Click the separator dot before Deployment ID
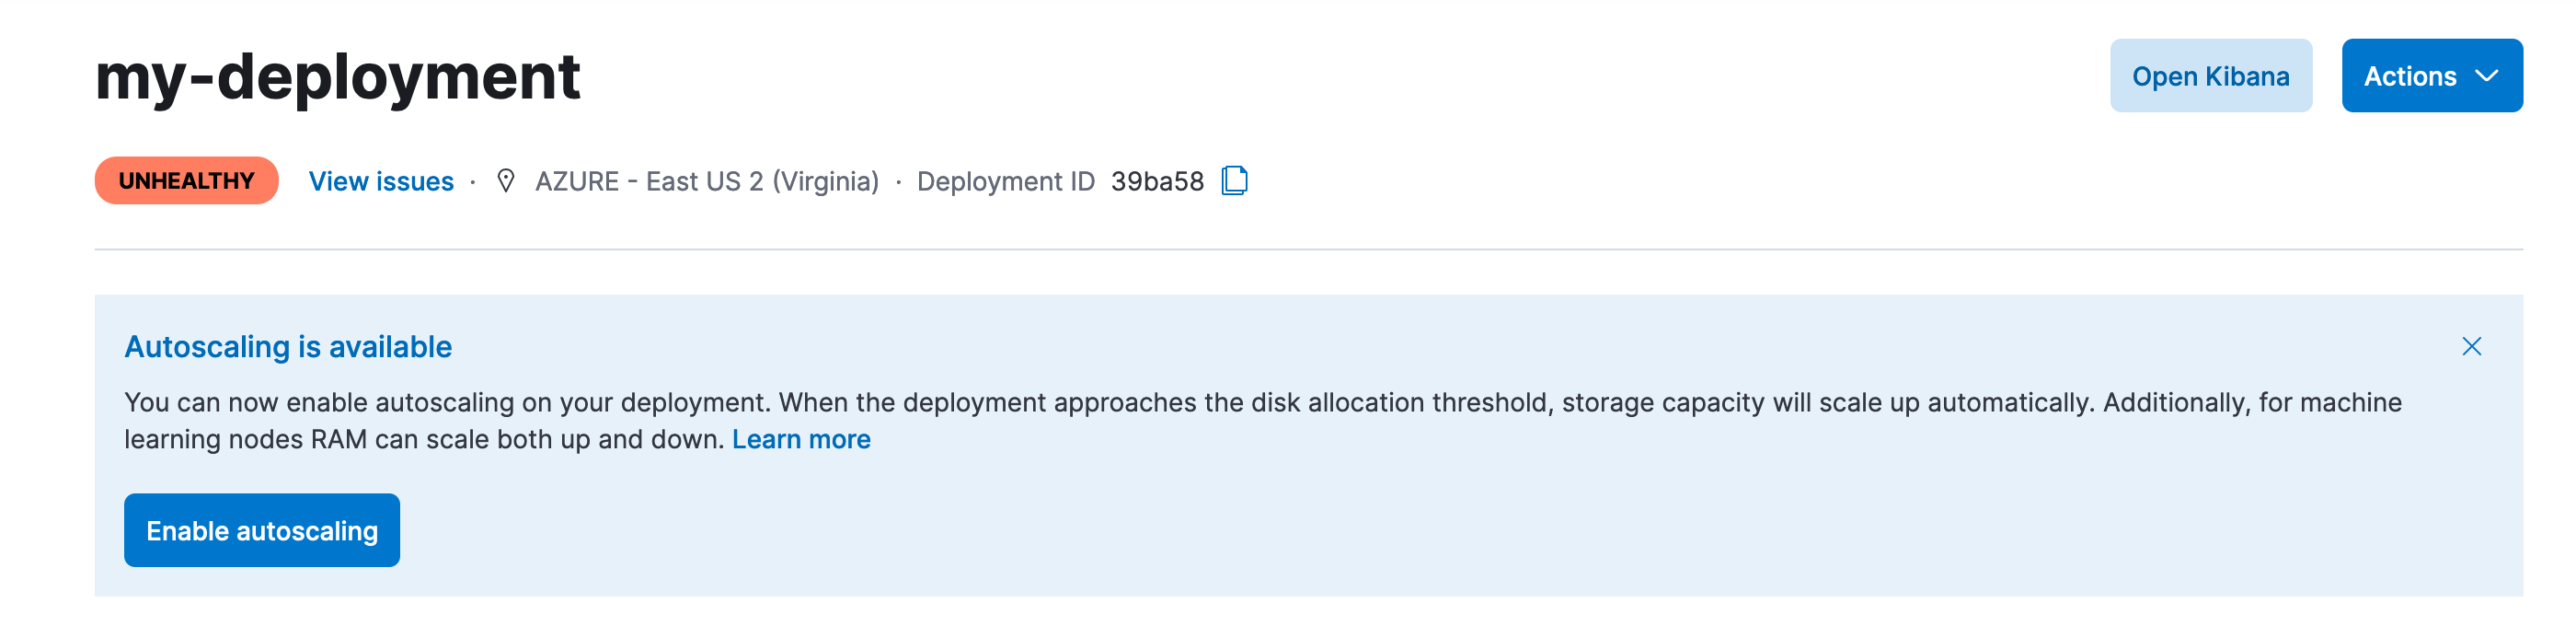 898,182
